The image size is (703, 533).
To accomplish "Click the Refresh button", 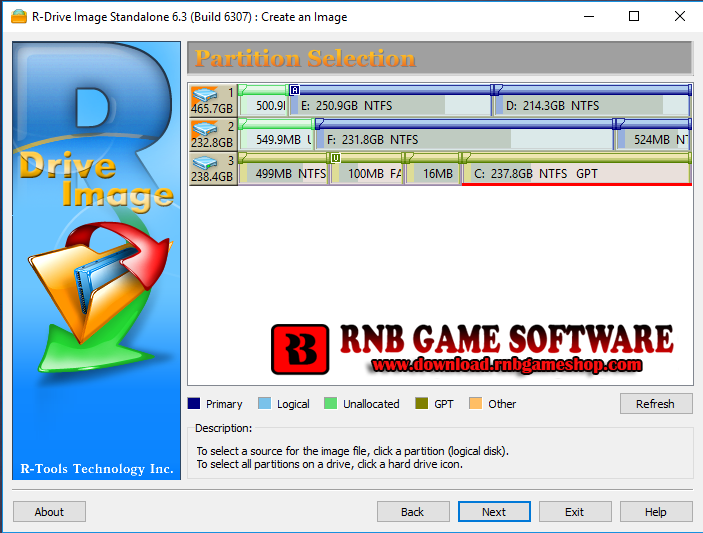I will (x=656, y=404).
